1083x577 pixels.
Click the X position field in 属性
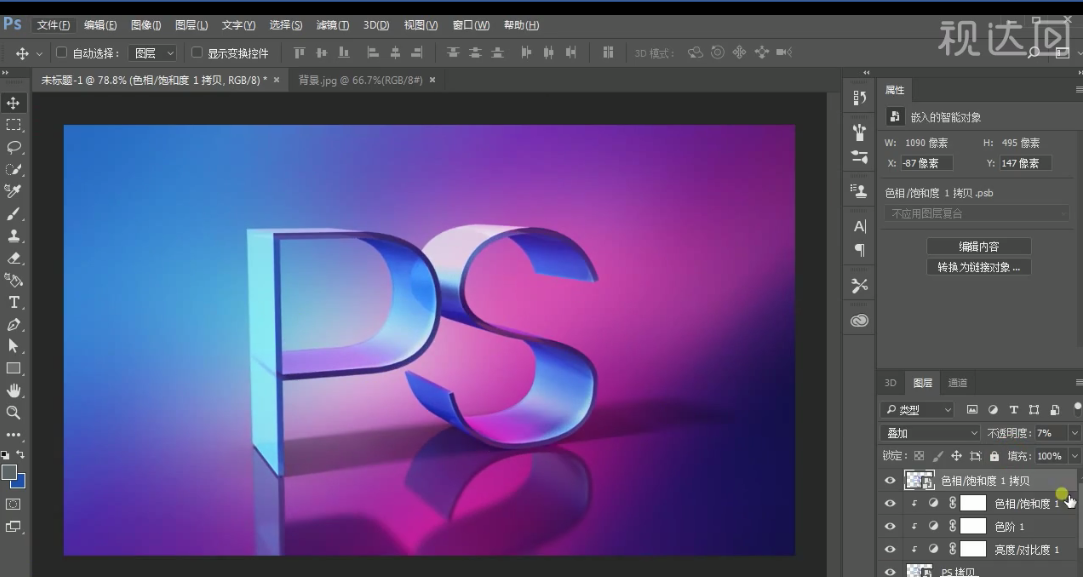[927, 163]
